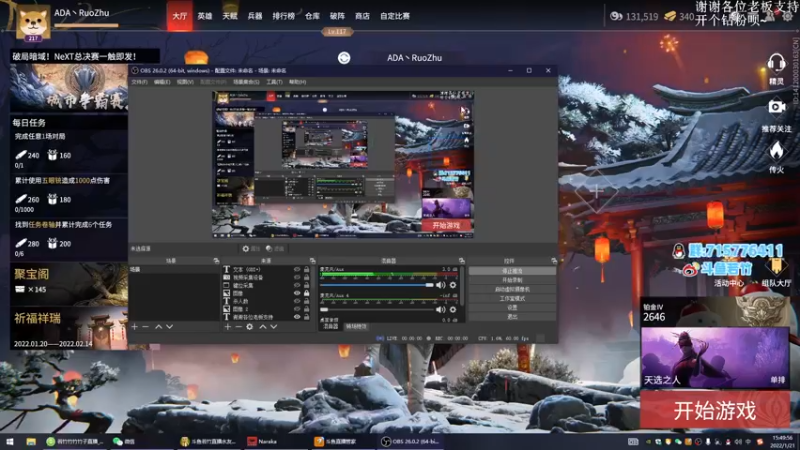Viewport: 800px width, 450px height.
Task: Move scene down with the arrow in Scenes panel
Action: coord(169,327)
